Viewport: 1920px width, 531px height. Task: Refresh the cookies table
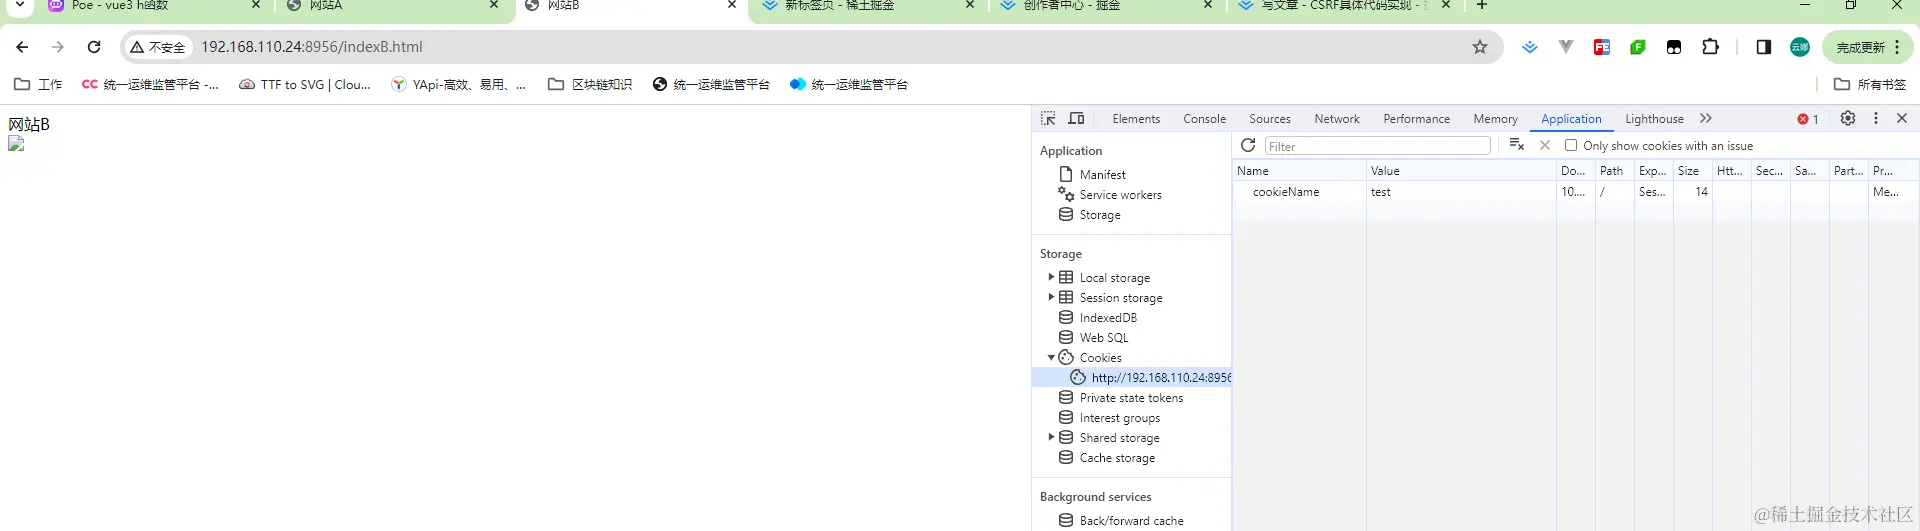1248,145
